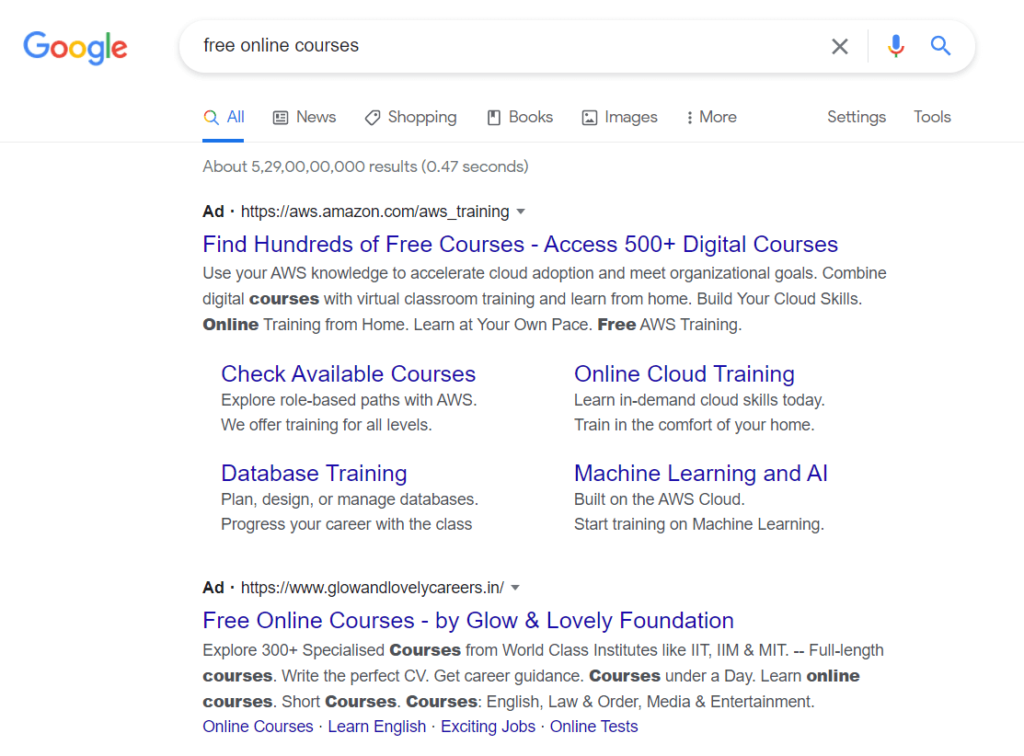Submit search using the magnifier icon
This screenshot has width=1024, height=756.
(x=940, y=46)
